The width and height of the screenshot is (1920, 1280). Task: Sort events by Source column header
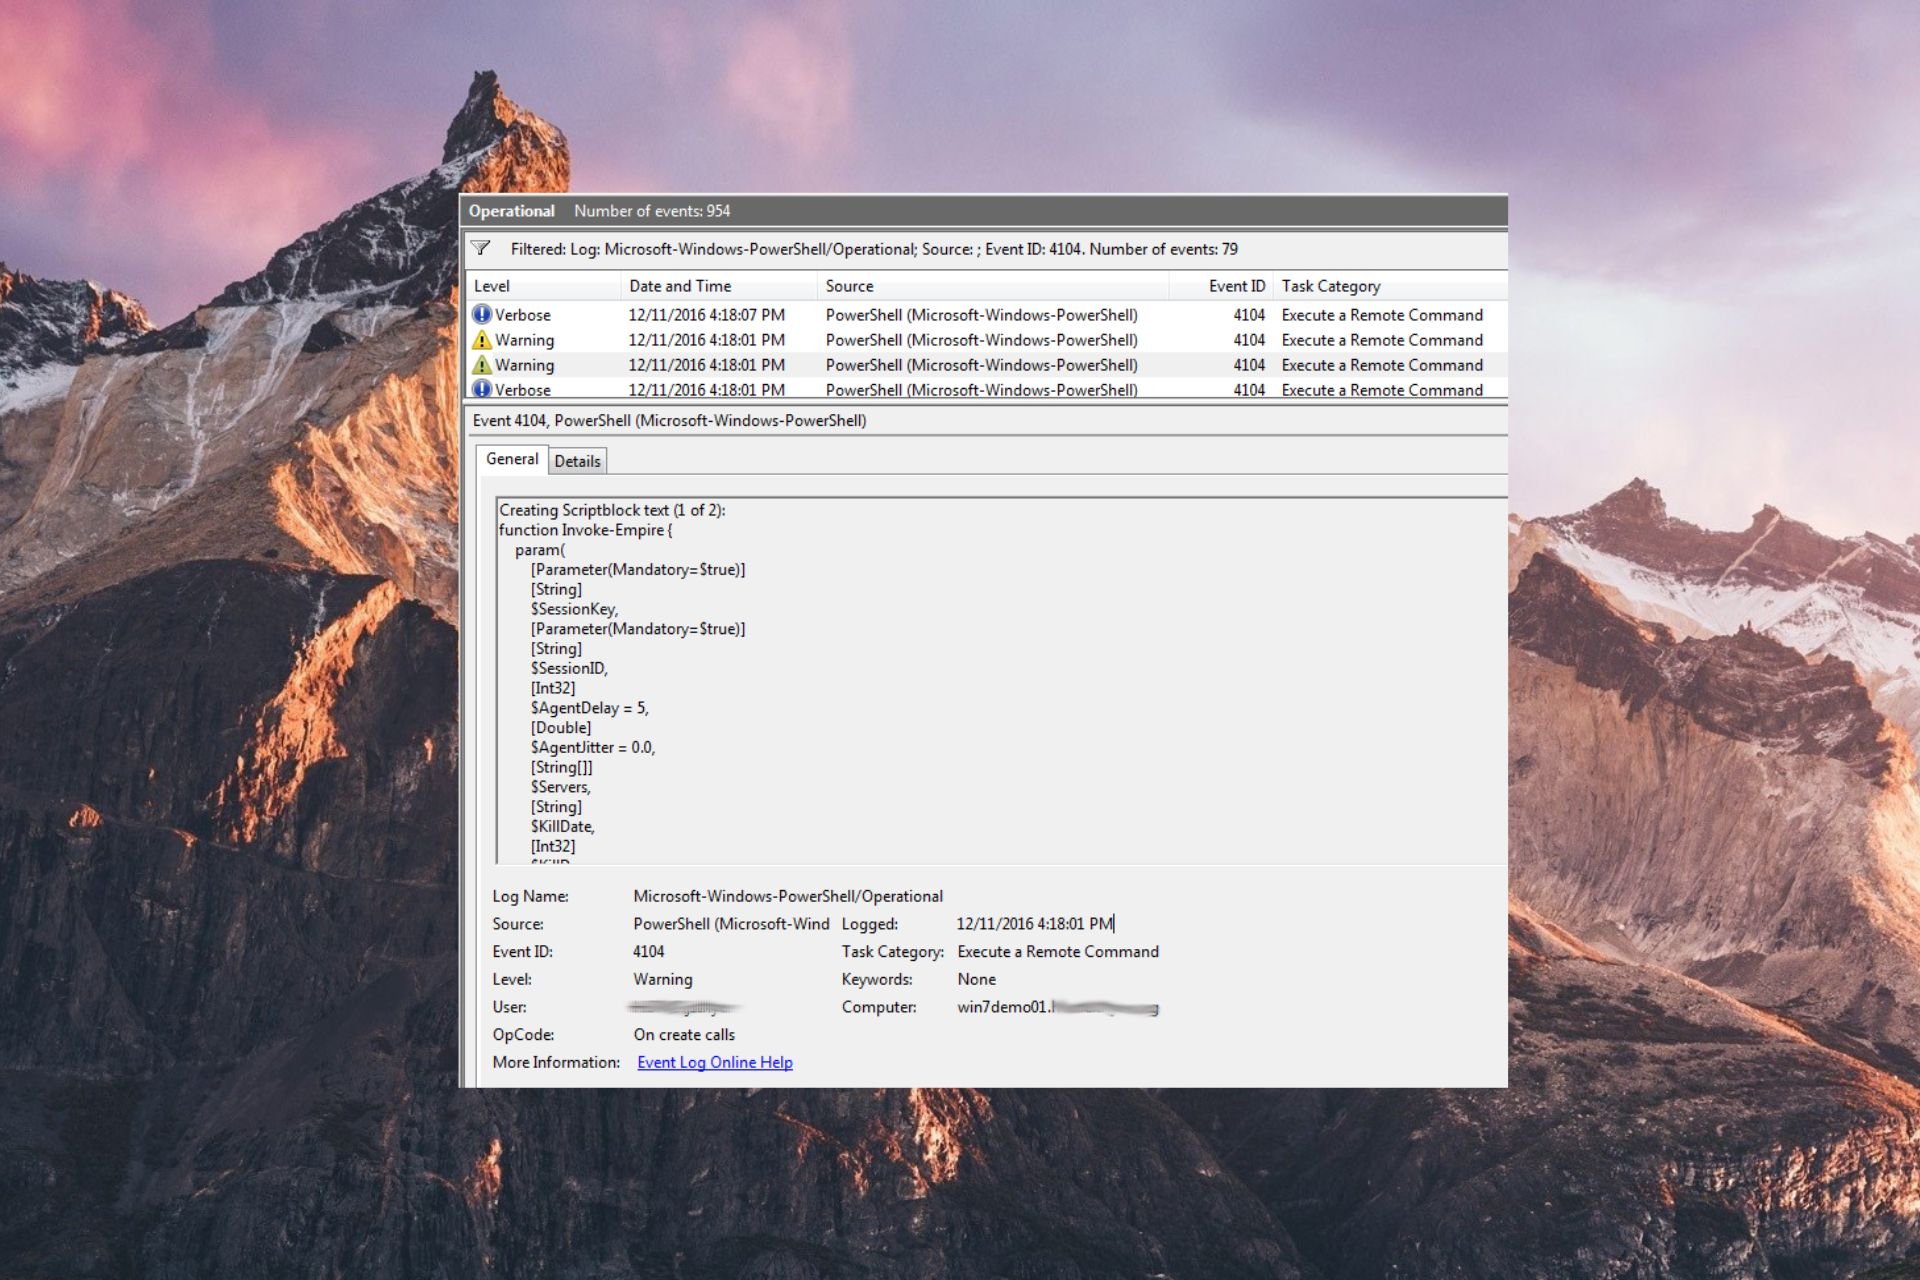993,286
